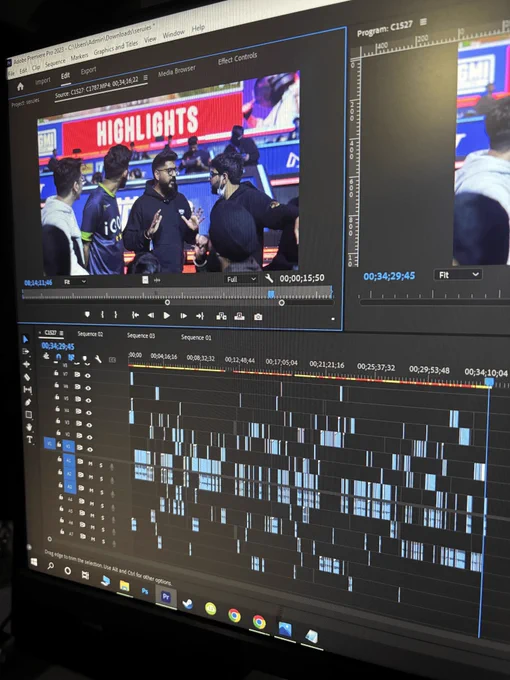
Task: Play the clip in the Source monitor
Action: coord(167,316)
